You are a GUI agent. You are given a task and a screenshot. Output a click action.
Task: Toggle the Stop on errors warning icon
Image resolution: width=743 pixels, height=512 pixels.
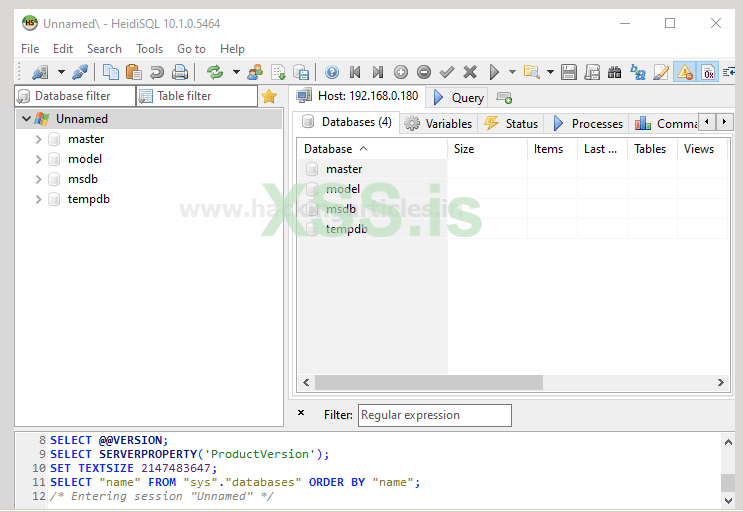685,72
